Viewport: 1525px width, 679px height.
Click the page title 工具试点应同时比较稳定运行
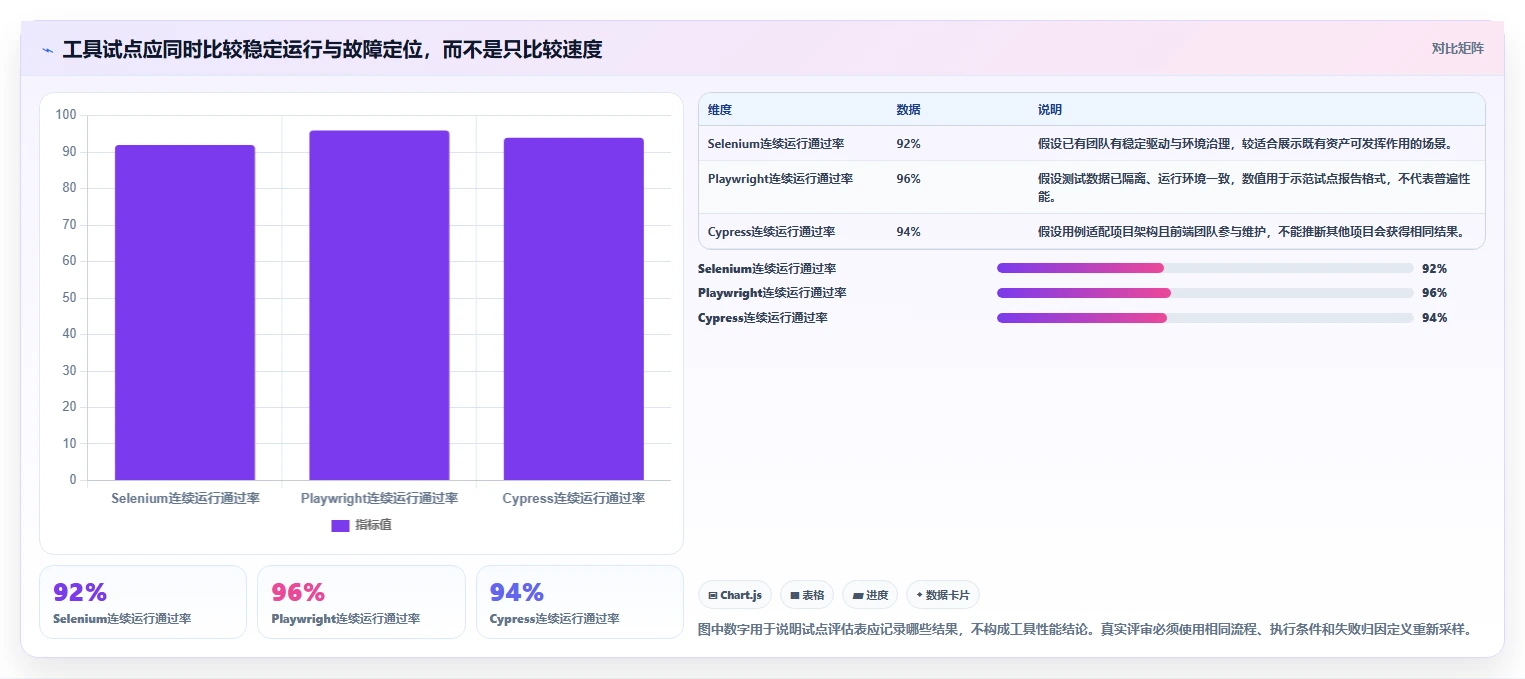coord(332,49)
